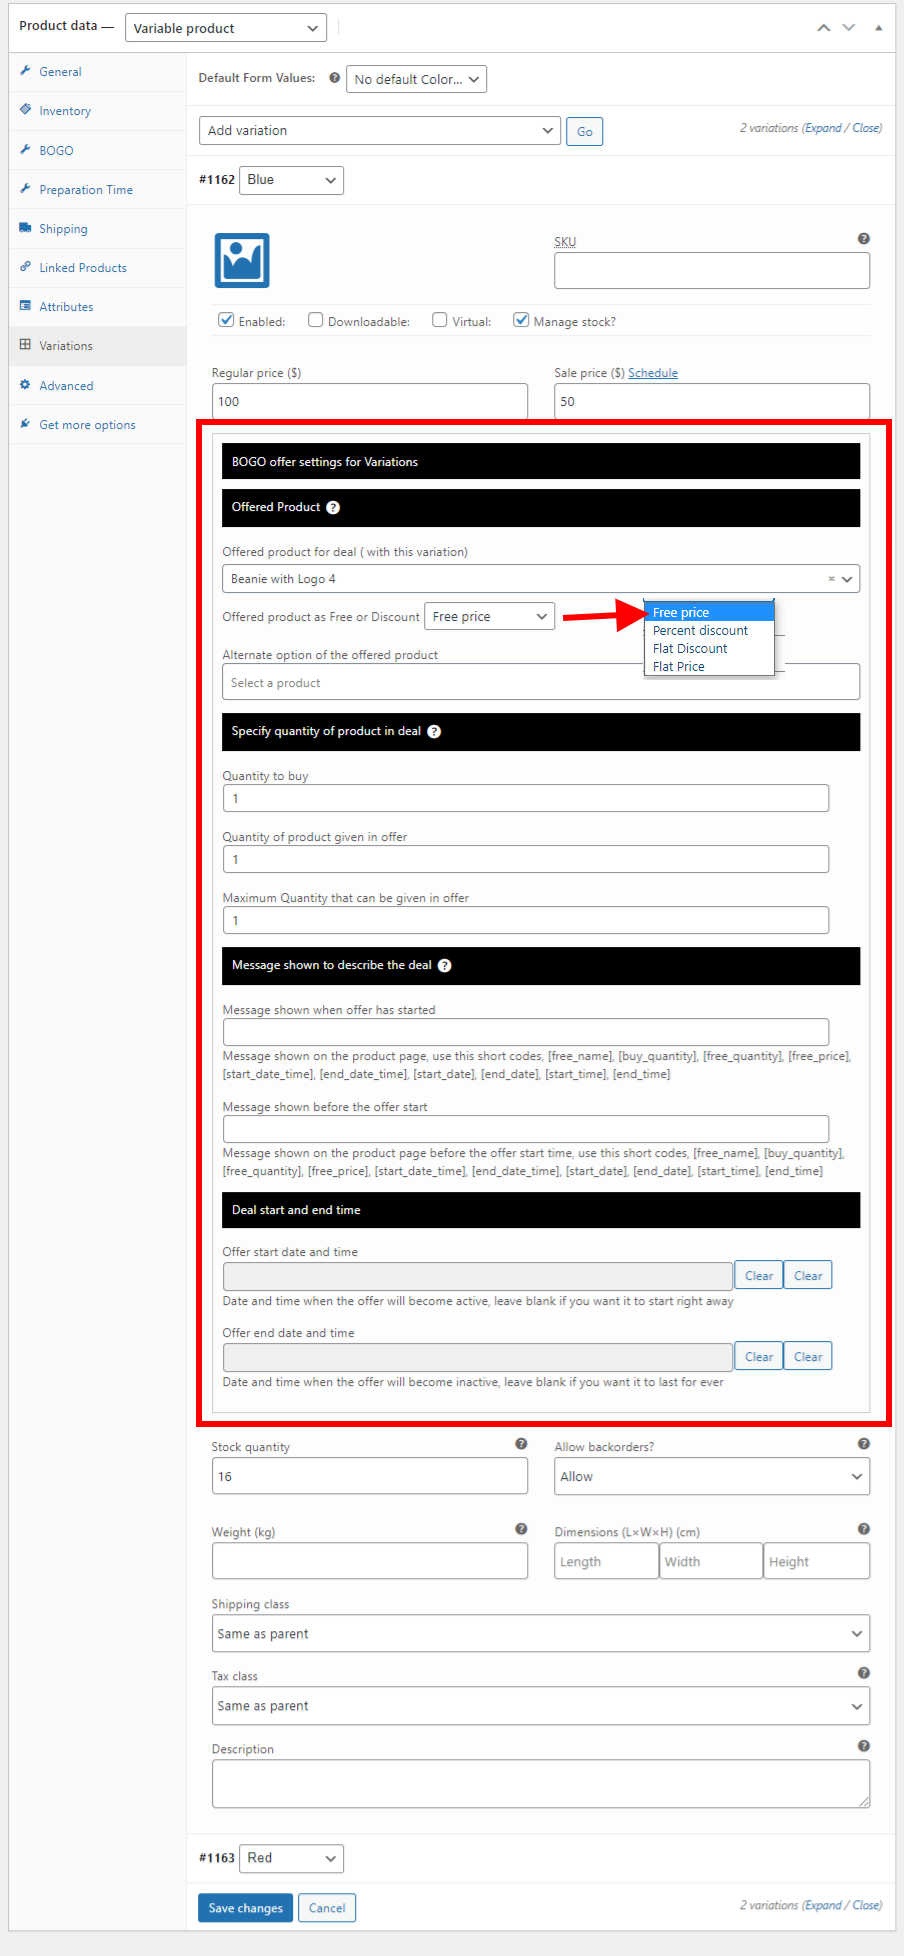This screenshot has height=1956, width=904.
Task: Open the Get more options tab
Action: click(98, 425)
